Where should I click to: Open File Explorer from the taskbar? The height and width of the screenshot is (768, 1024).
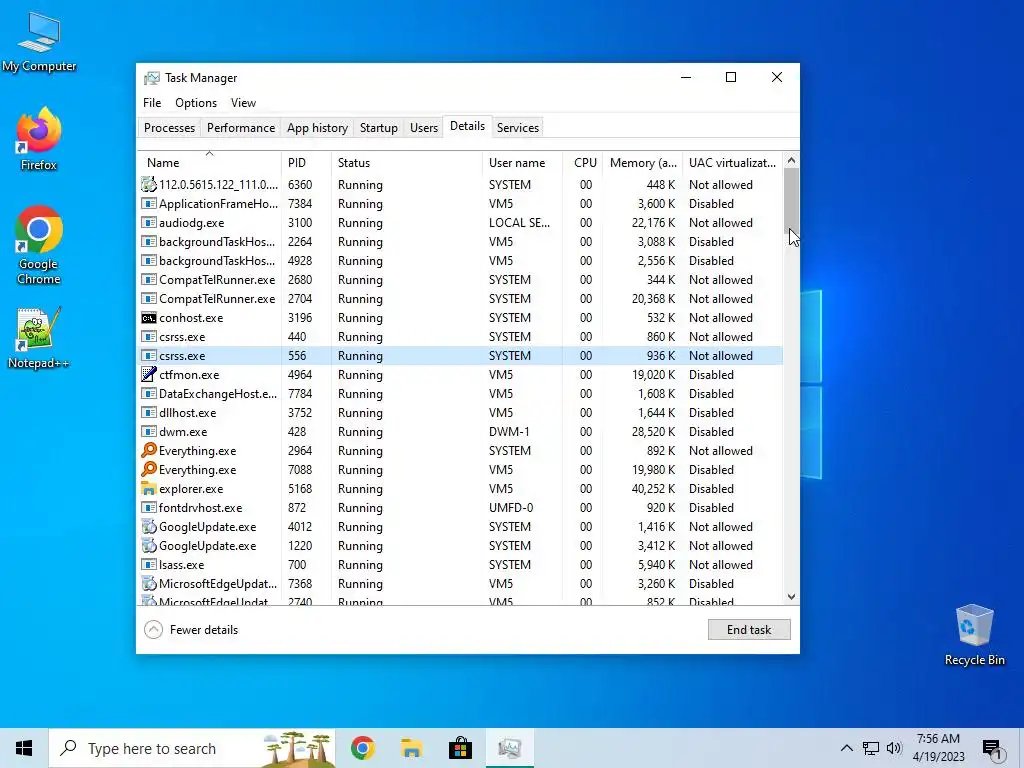[411, 748]
